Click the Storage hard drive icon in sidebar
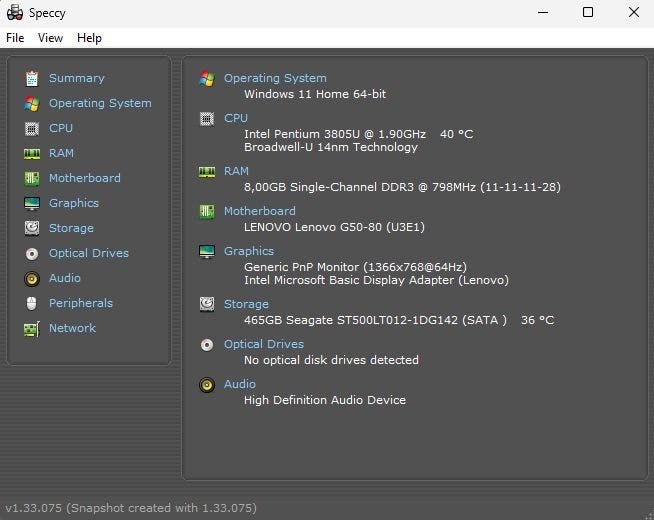The image size is (654, 520). [x=32, y=229]
